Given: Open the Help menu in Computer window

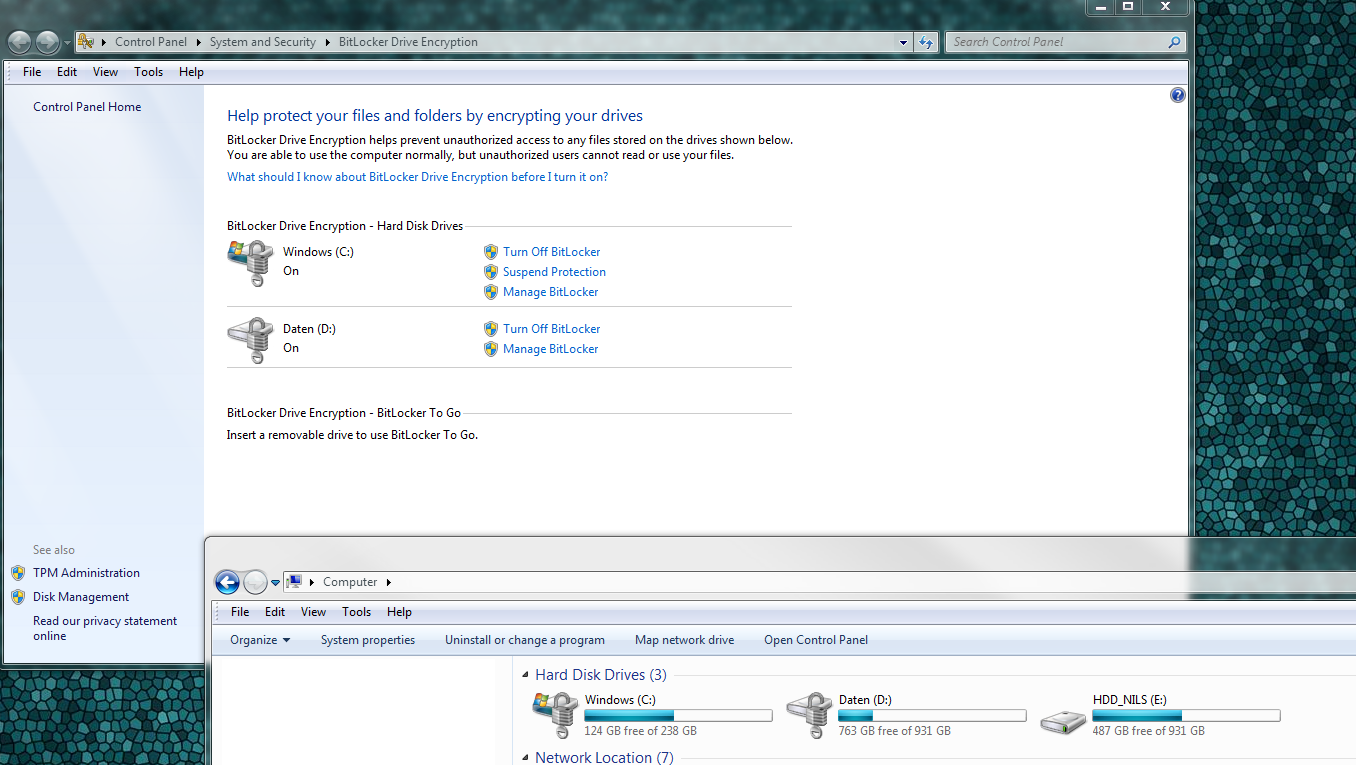Looking at the screenshot, I should point(399,612).
